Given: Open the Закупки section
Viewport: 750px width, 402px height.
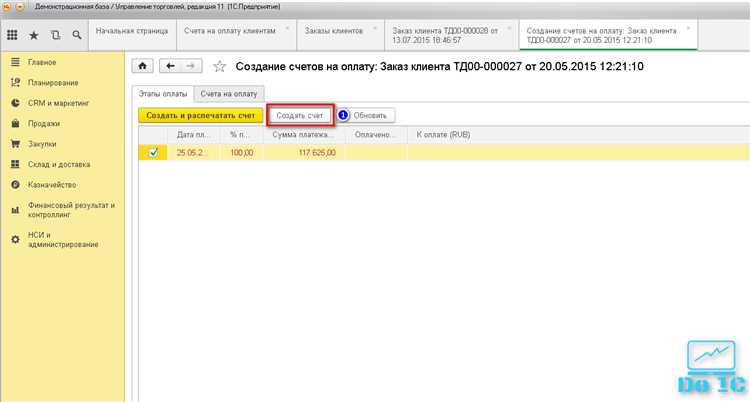Looking at the screenshot, I should (x=42, y=144).
